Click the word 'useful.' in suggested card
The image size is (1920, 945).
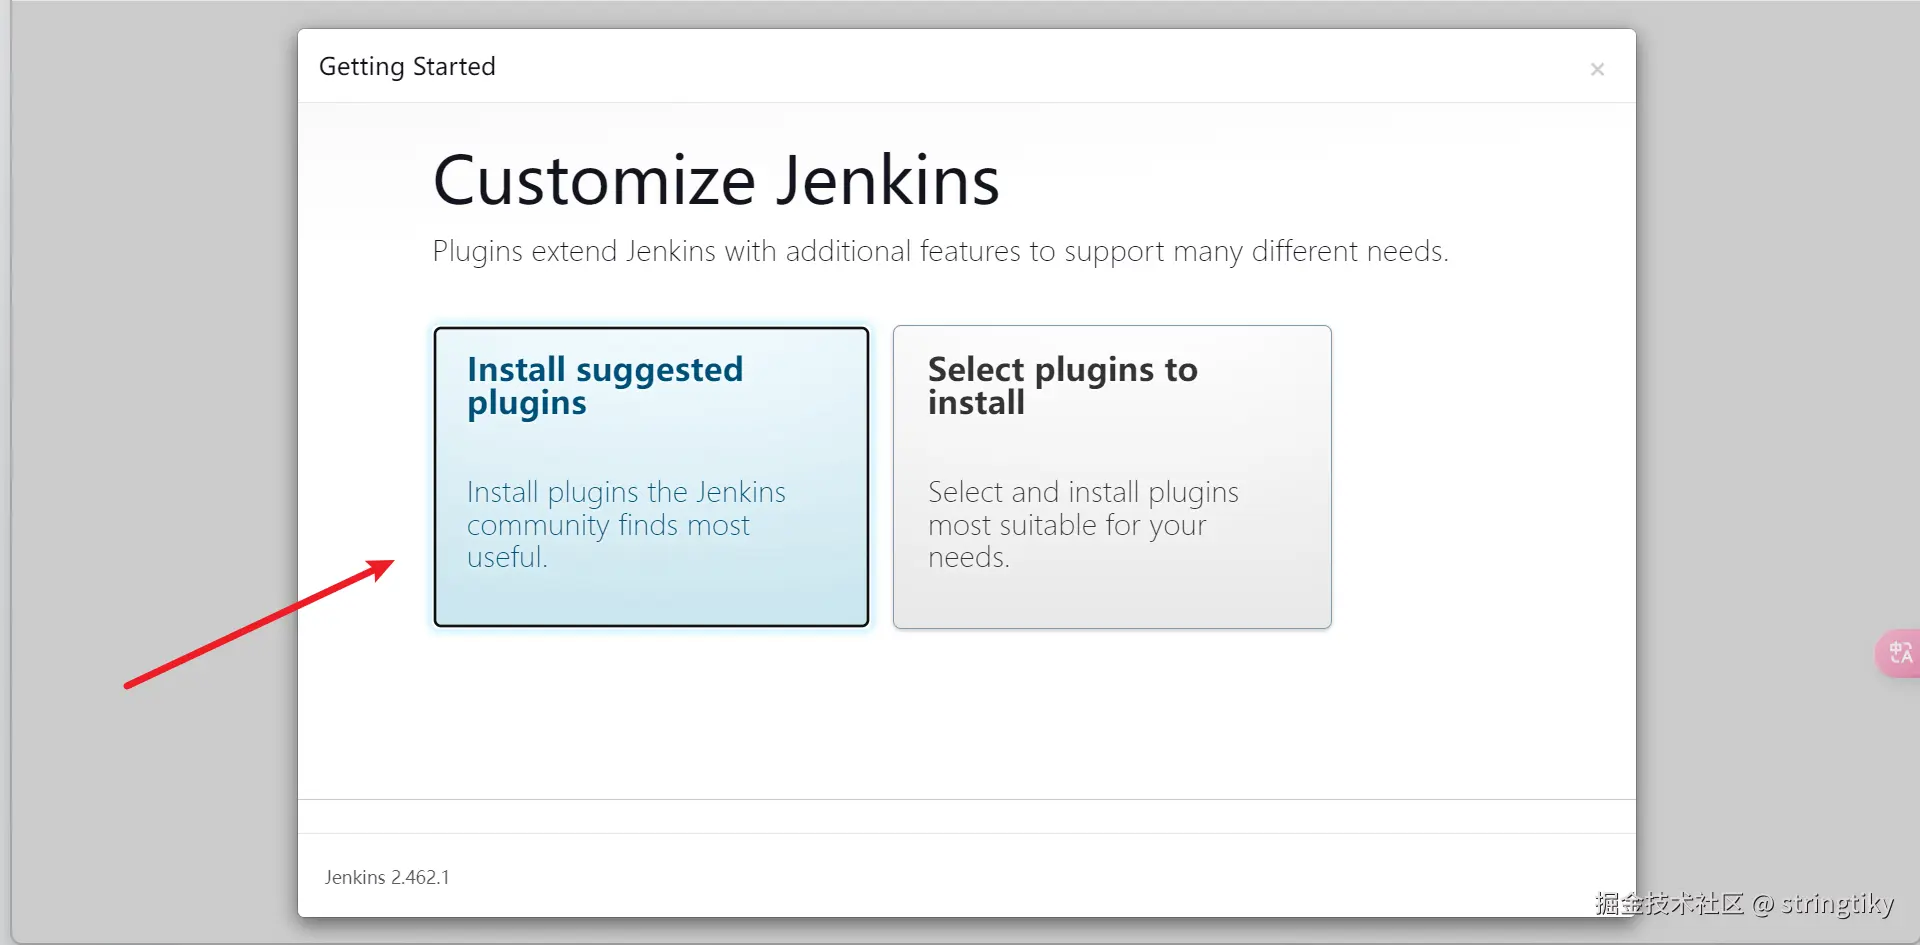(x=507, y=557)
